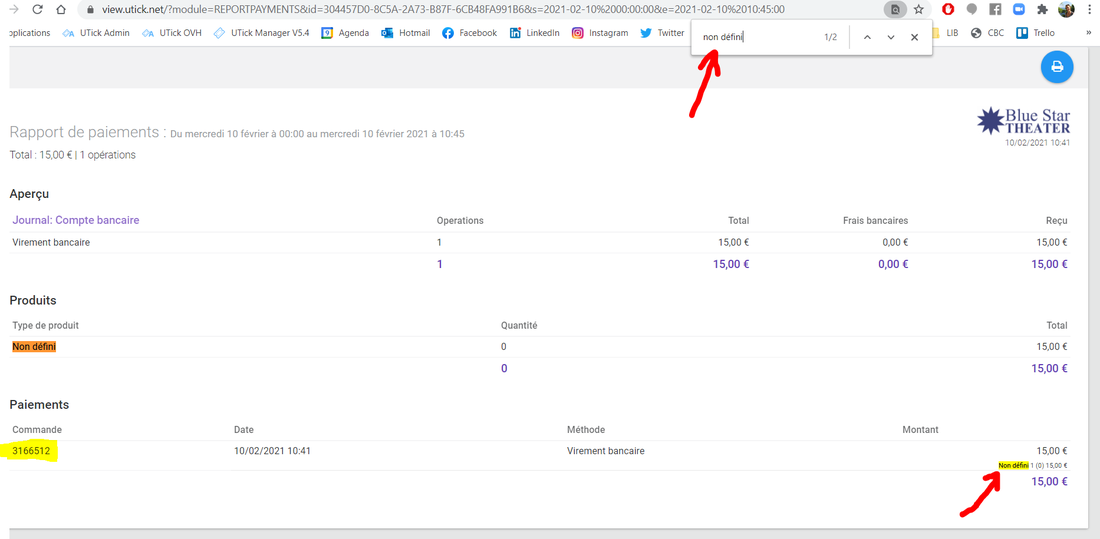Go to the browser home page
1100x539 pixels.
(61, 10)
